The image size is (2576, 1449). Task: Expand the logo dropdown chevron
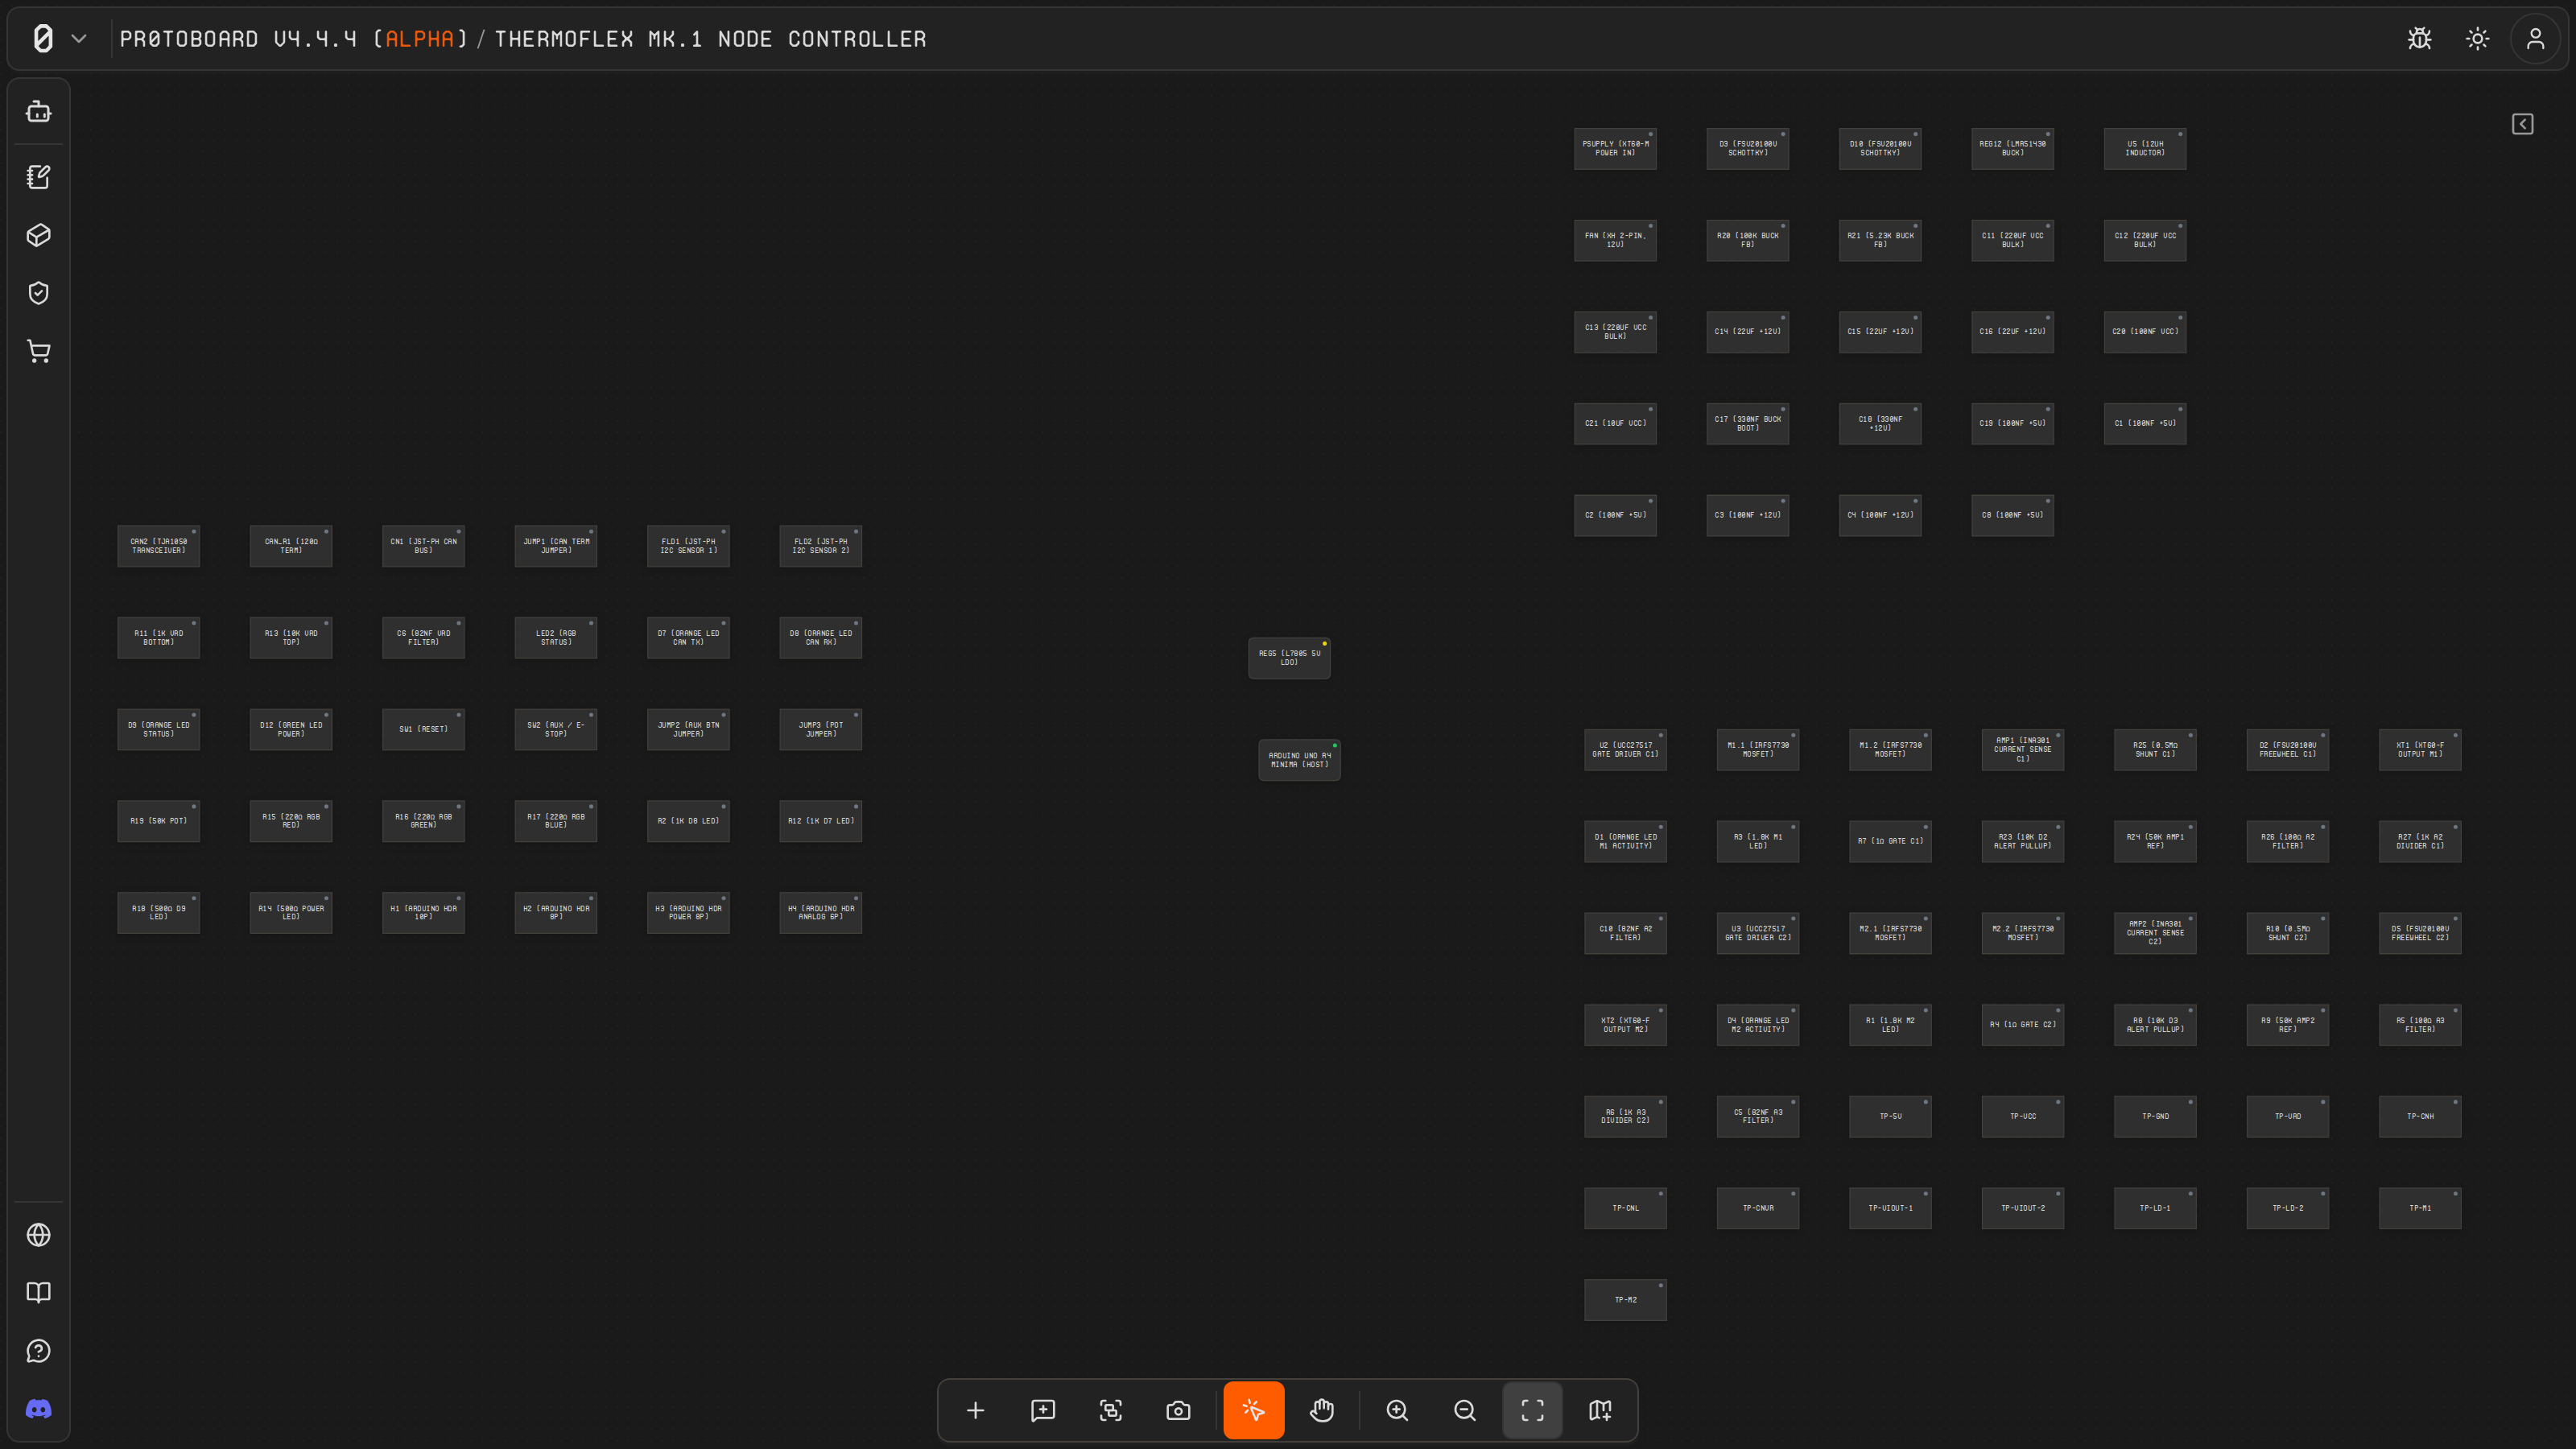click(x=79, y=39)
